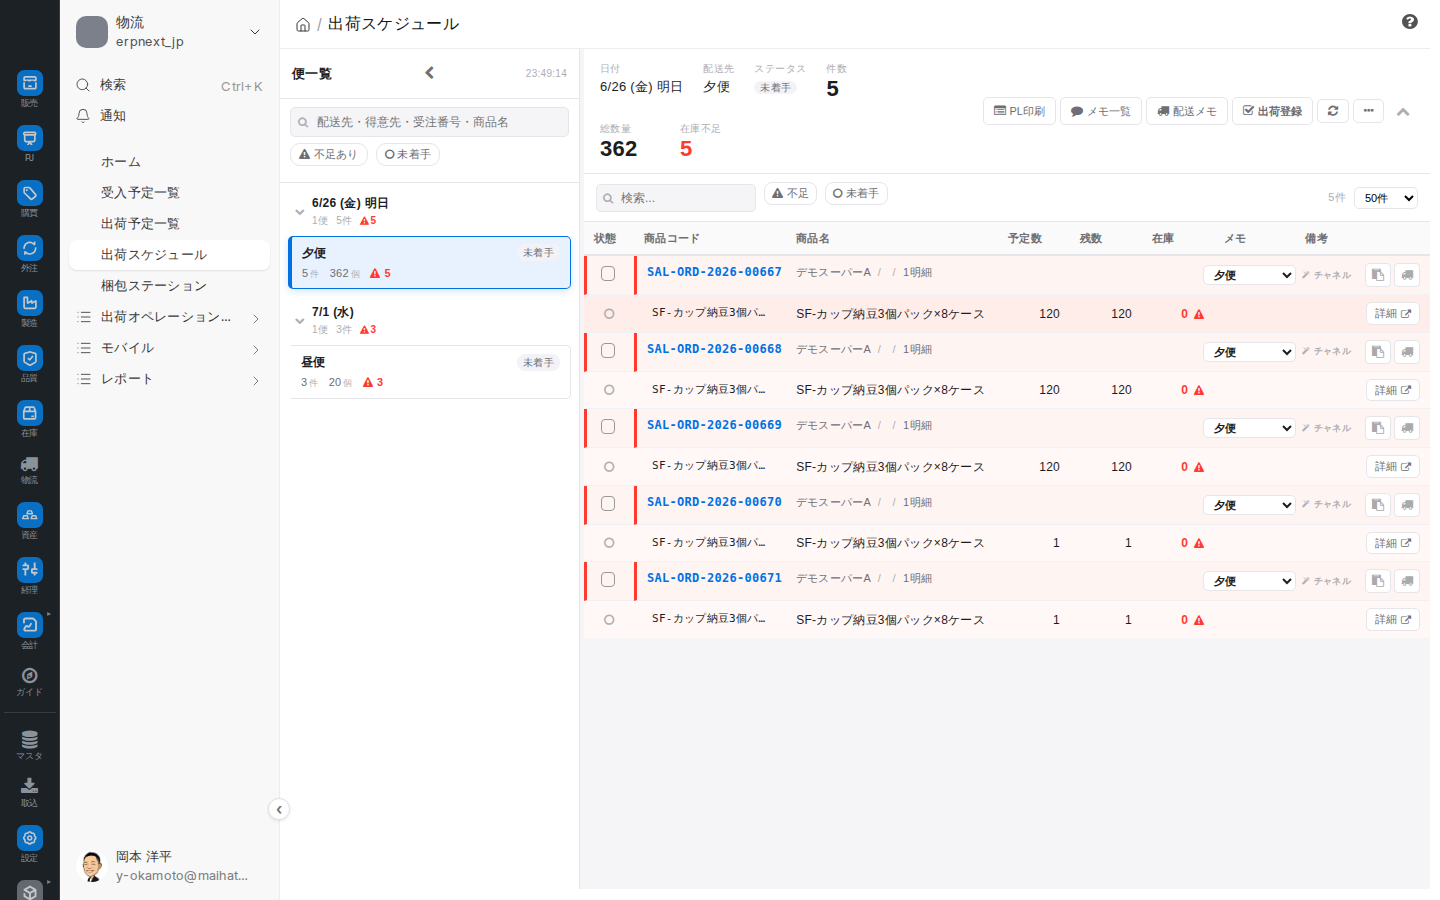This screenshot has width=1440, height=900.
Task: Click the home icon in the breadcrumb
Action: pyautogui.click(x=303, y=25)
